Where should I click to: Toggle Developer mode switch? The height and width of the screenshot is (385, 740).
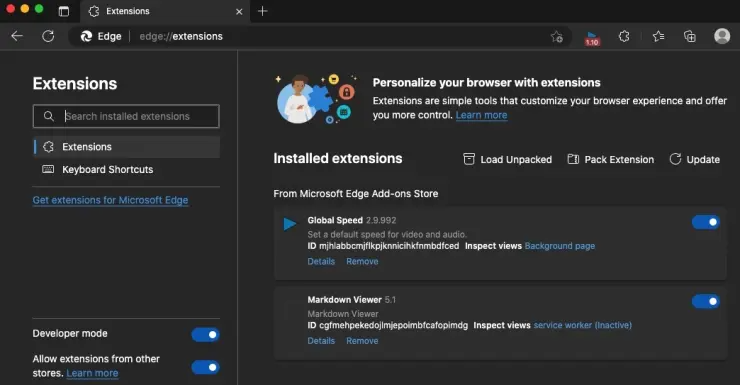point(205,335)
